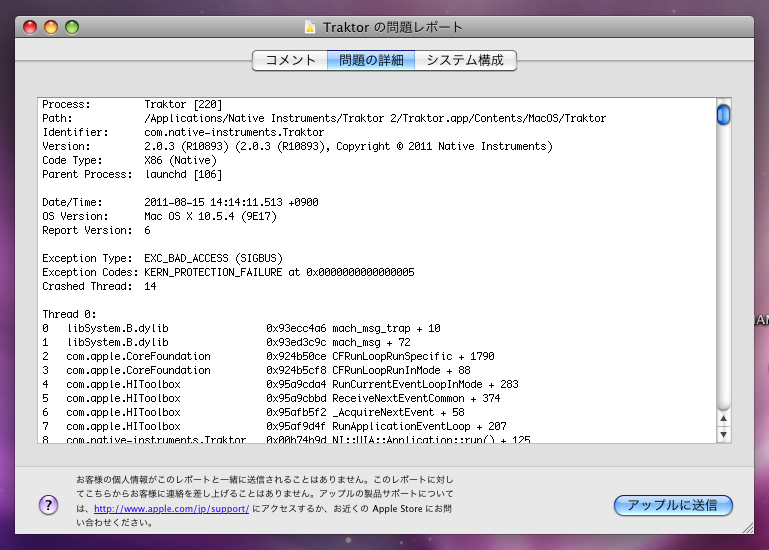
Task: Click the scrollbar down arrow
Action: 723,434
